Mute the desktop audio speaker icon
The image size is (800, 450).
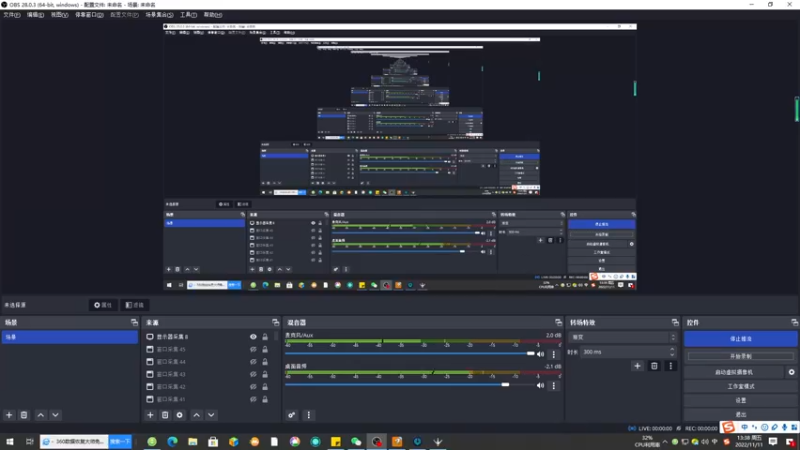[x=540, y=386]
